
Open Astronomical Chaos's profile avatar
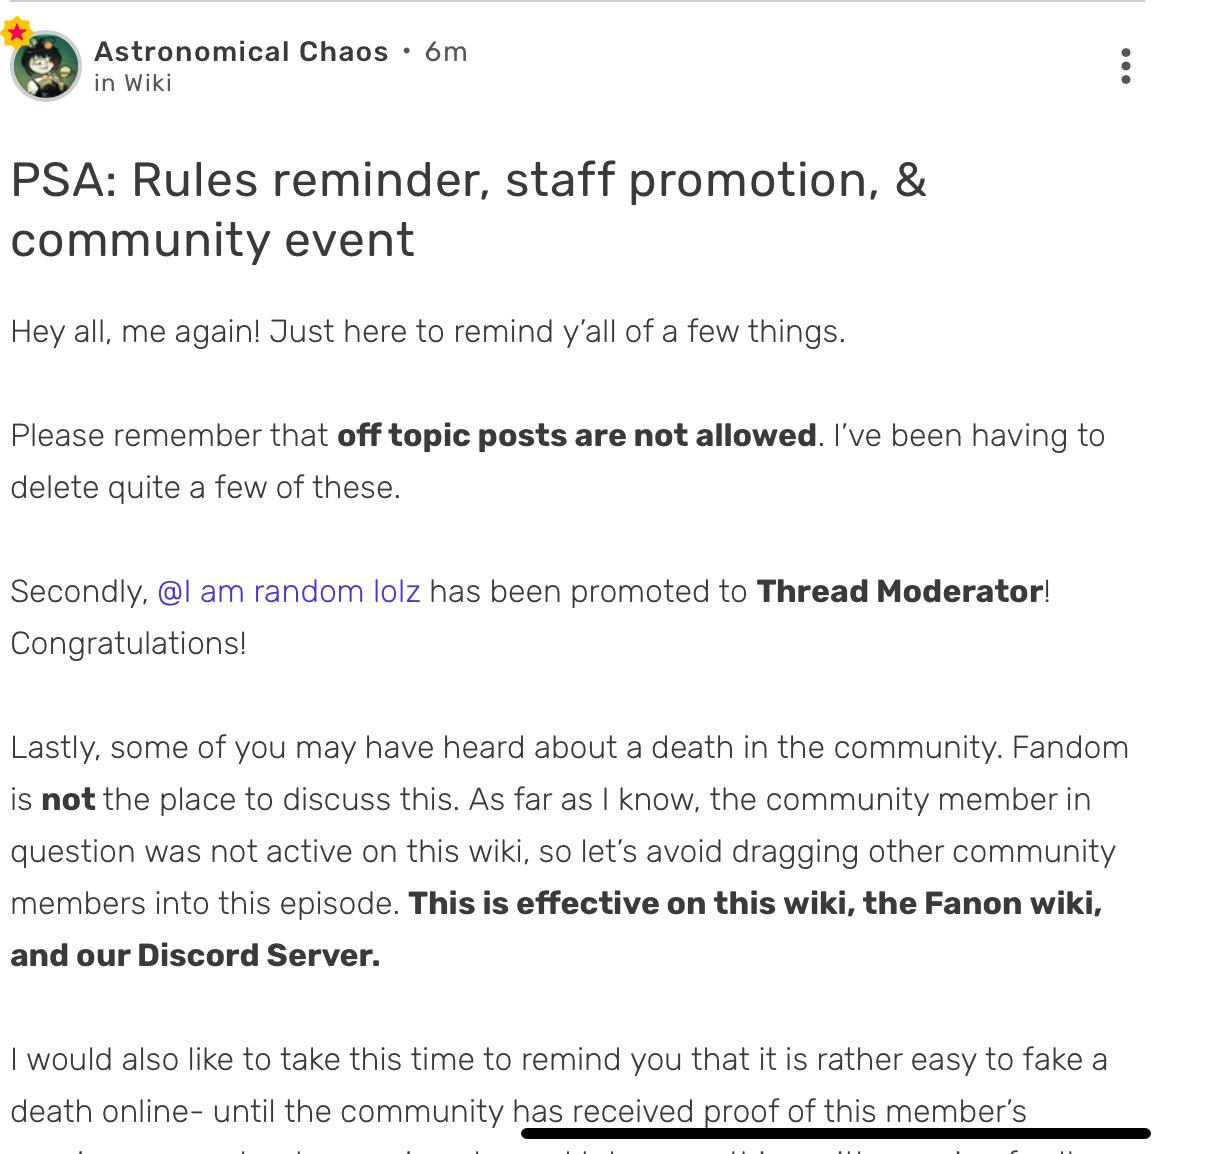click(x=46, y=66)
